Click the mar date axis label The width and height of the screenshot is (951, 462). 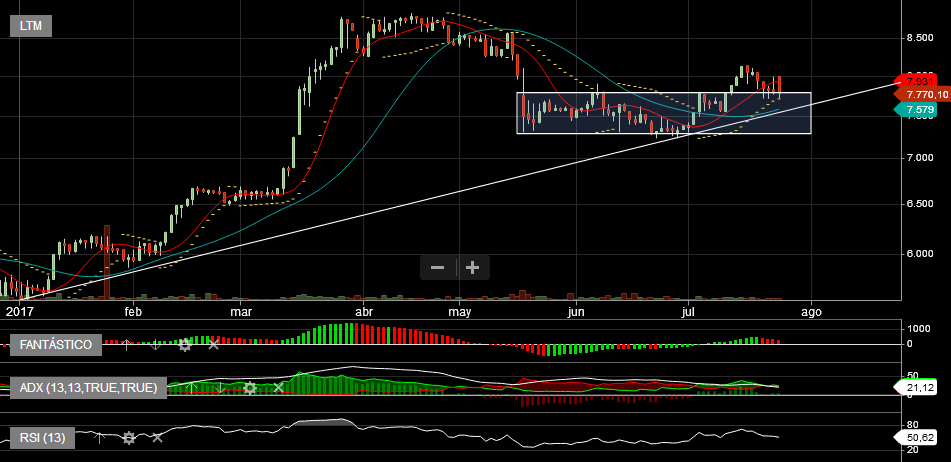[x=241, y=312]
